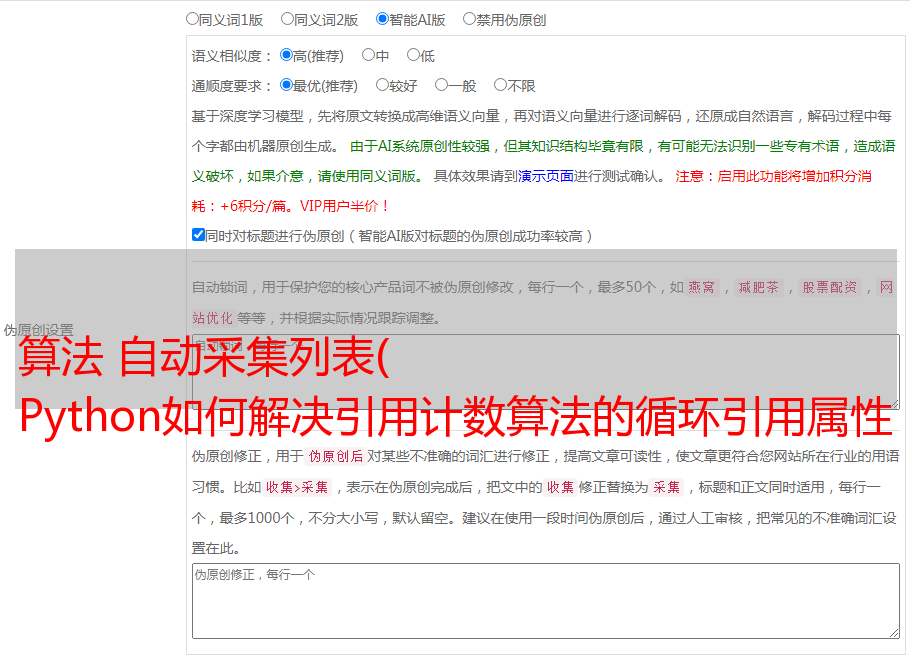Image resolution: width=911 pixels, height=658 pixels.
Task: Open the 演示页面 link
Action: (x=545, y=176)
